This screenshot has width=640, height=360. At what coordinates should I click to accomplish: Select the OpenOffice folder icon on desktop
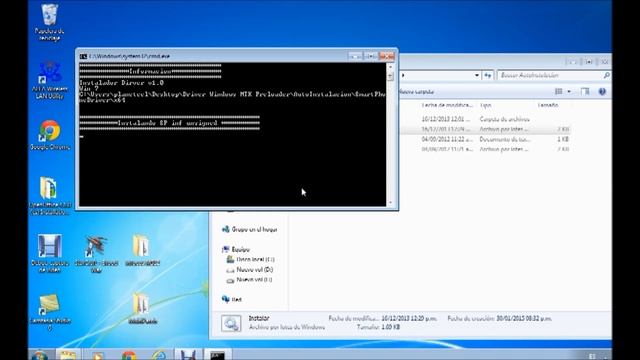(49, 196)
